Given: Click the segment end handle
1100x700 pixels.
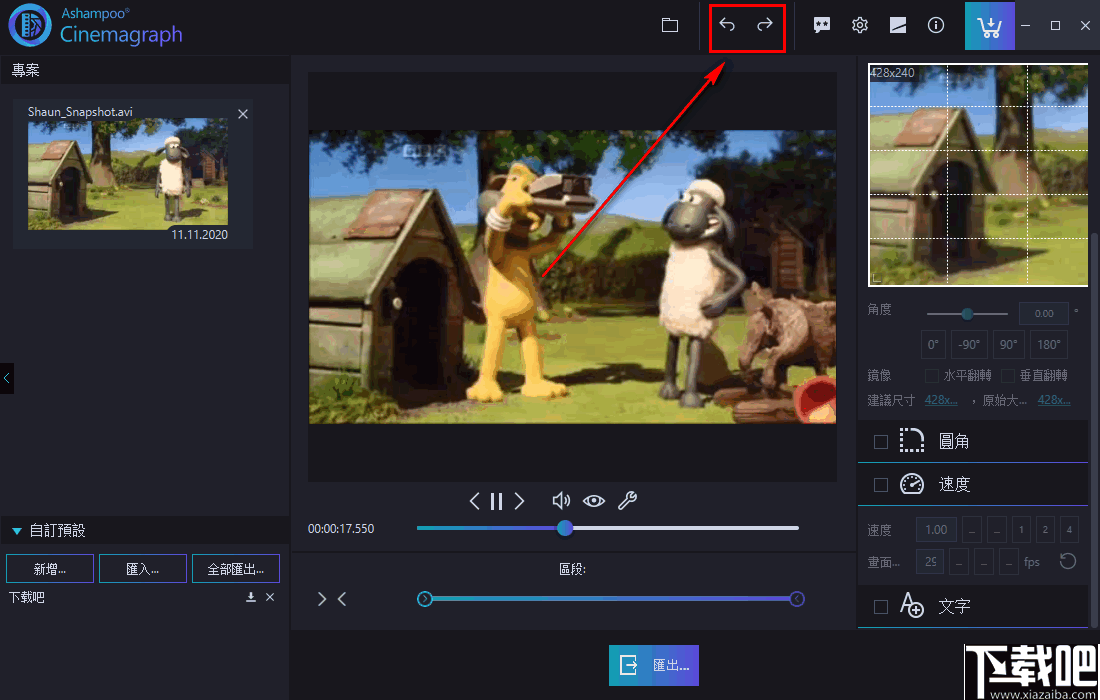Looking at the screenshot, I should tap(797, 599).
